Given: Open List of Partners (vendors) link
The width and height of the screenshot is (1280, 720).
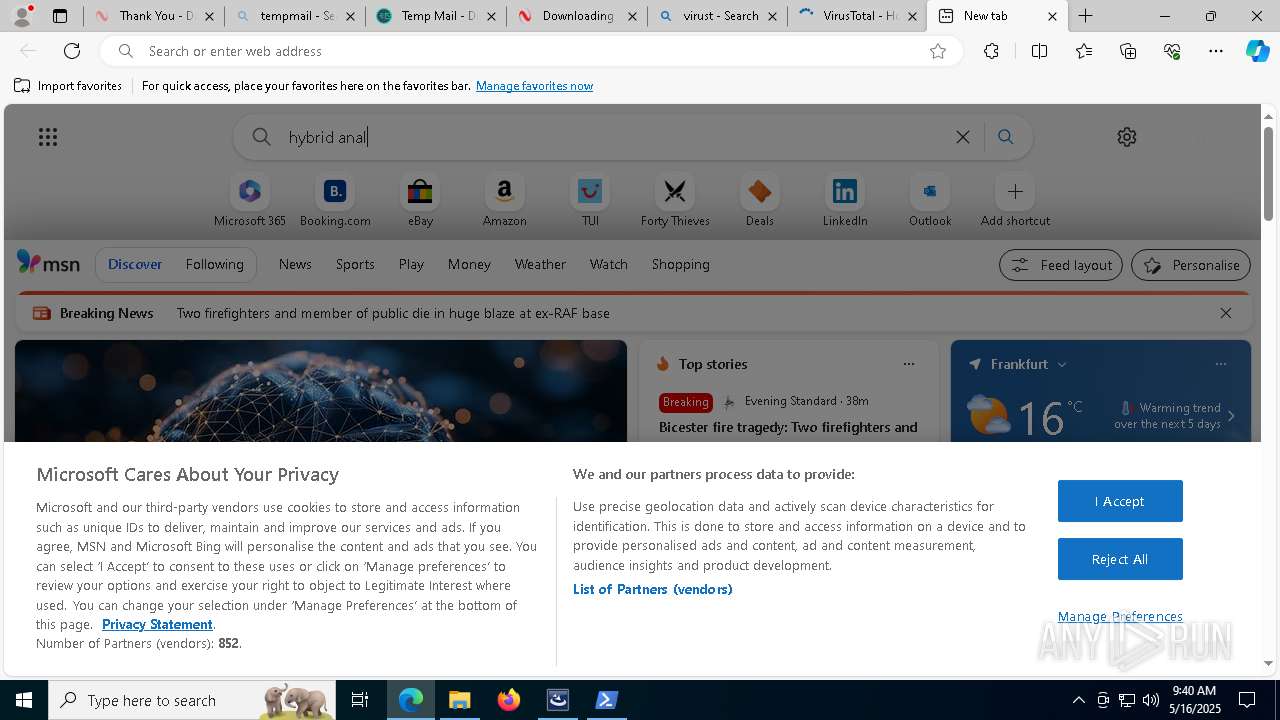Looking at the screenshot, I should pyautogui.click(x=653, y=589).
